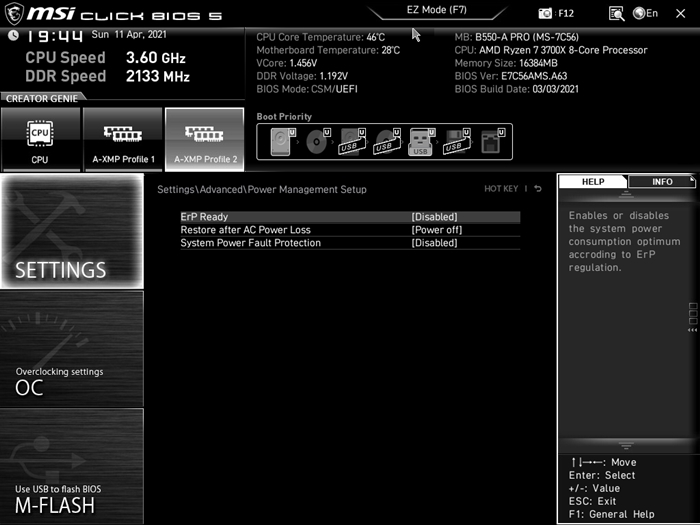Image resolution: width=700 pixels, height=525 pixels.
Task: Select the hard disk boot device icon
Action: (x=283, y=142)
